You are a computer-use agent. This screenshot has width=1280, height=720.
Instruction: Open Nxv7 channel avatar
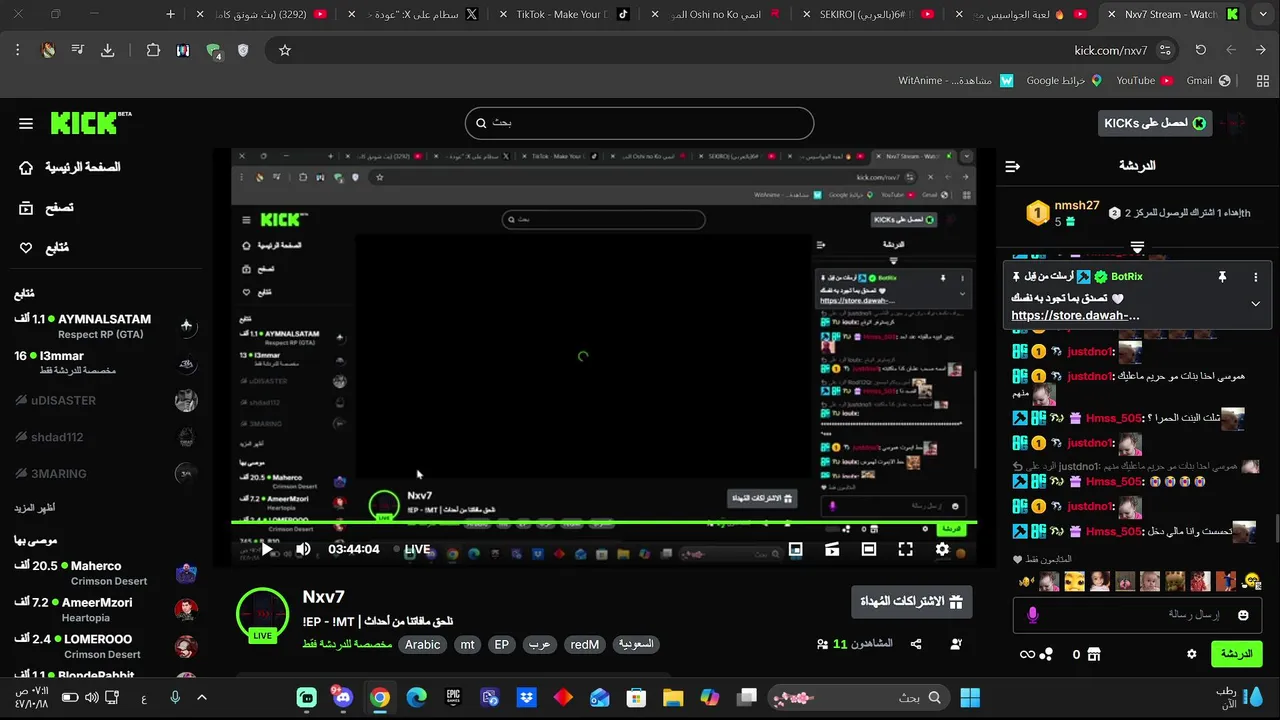point(262,613)
